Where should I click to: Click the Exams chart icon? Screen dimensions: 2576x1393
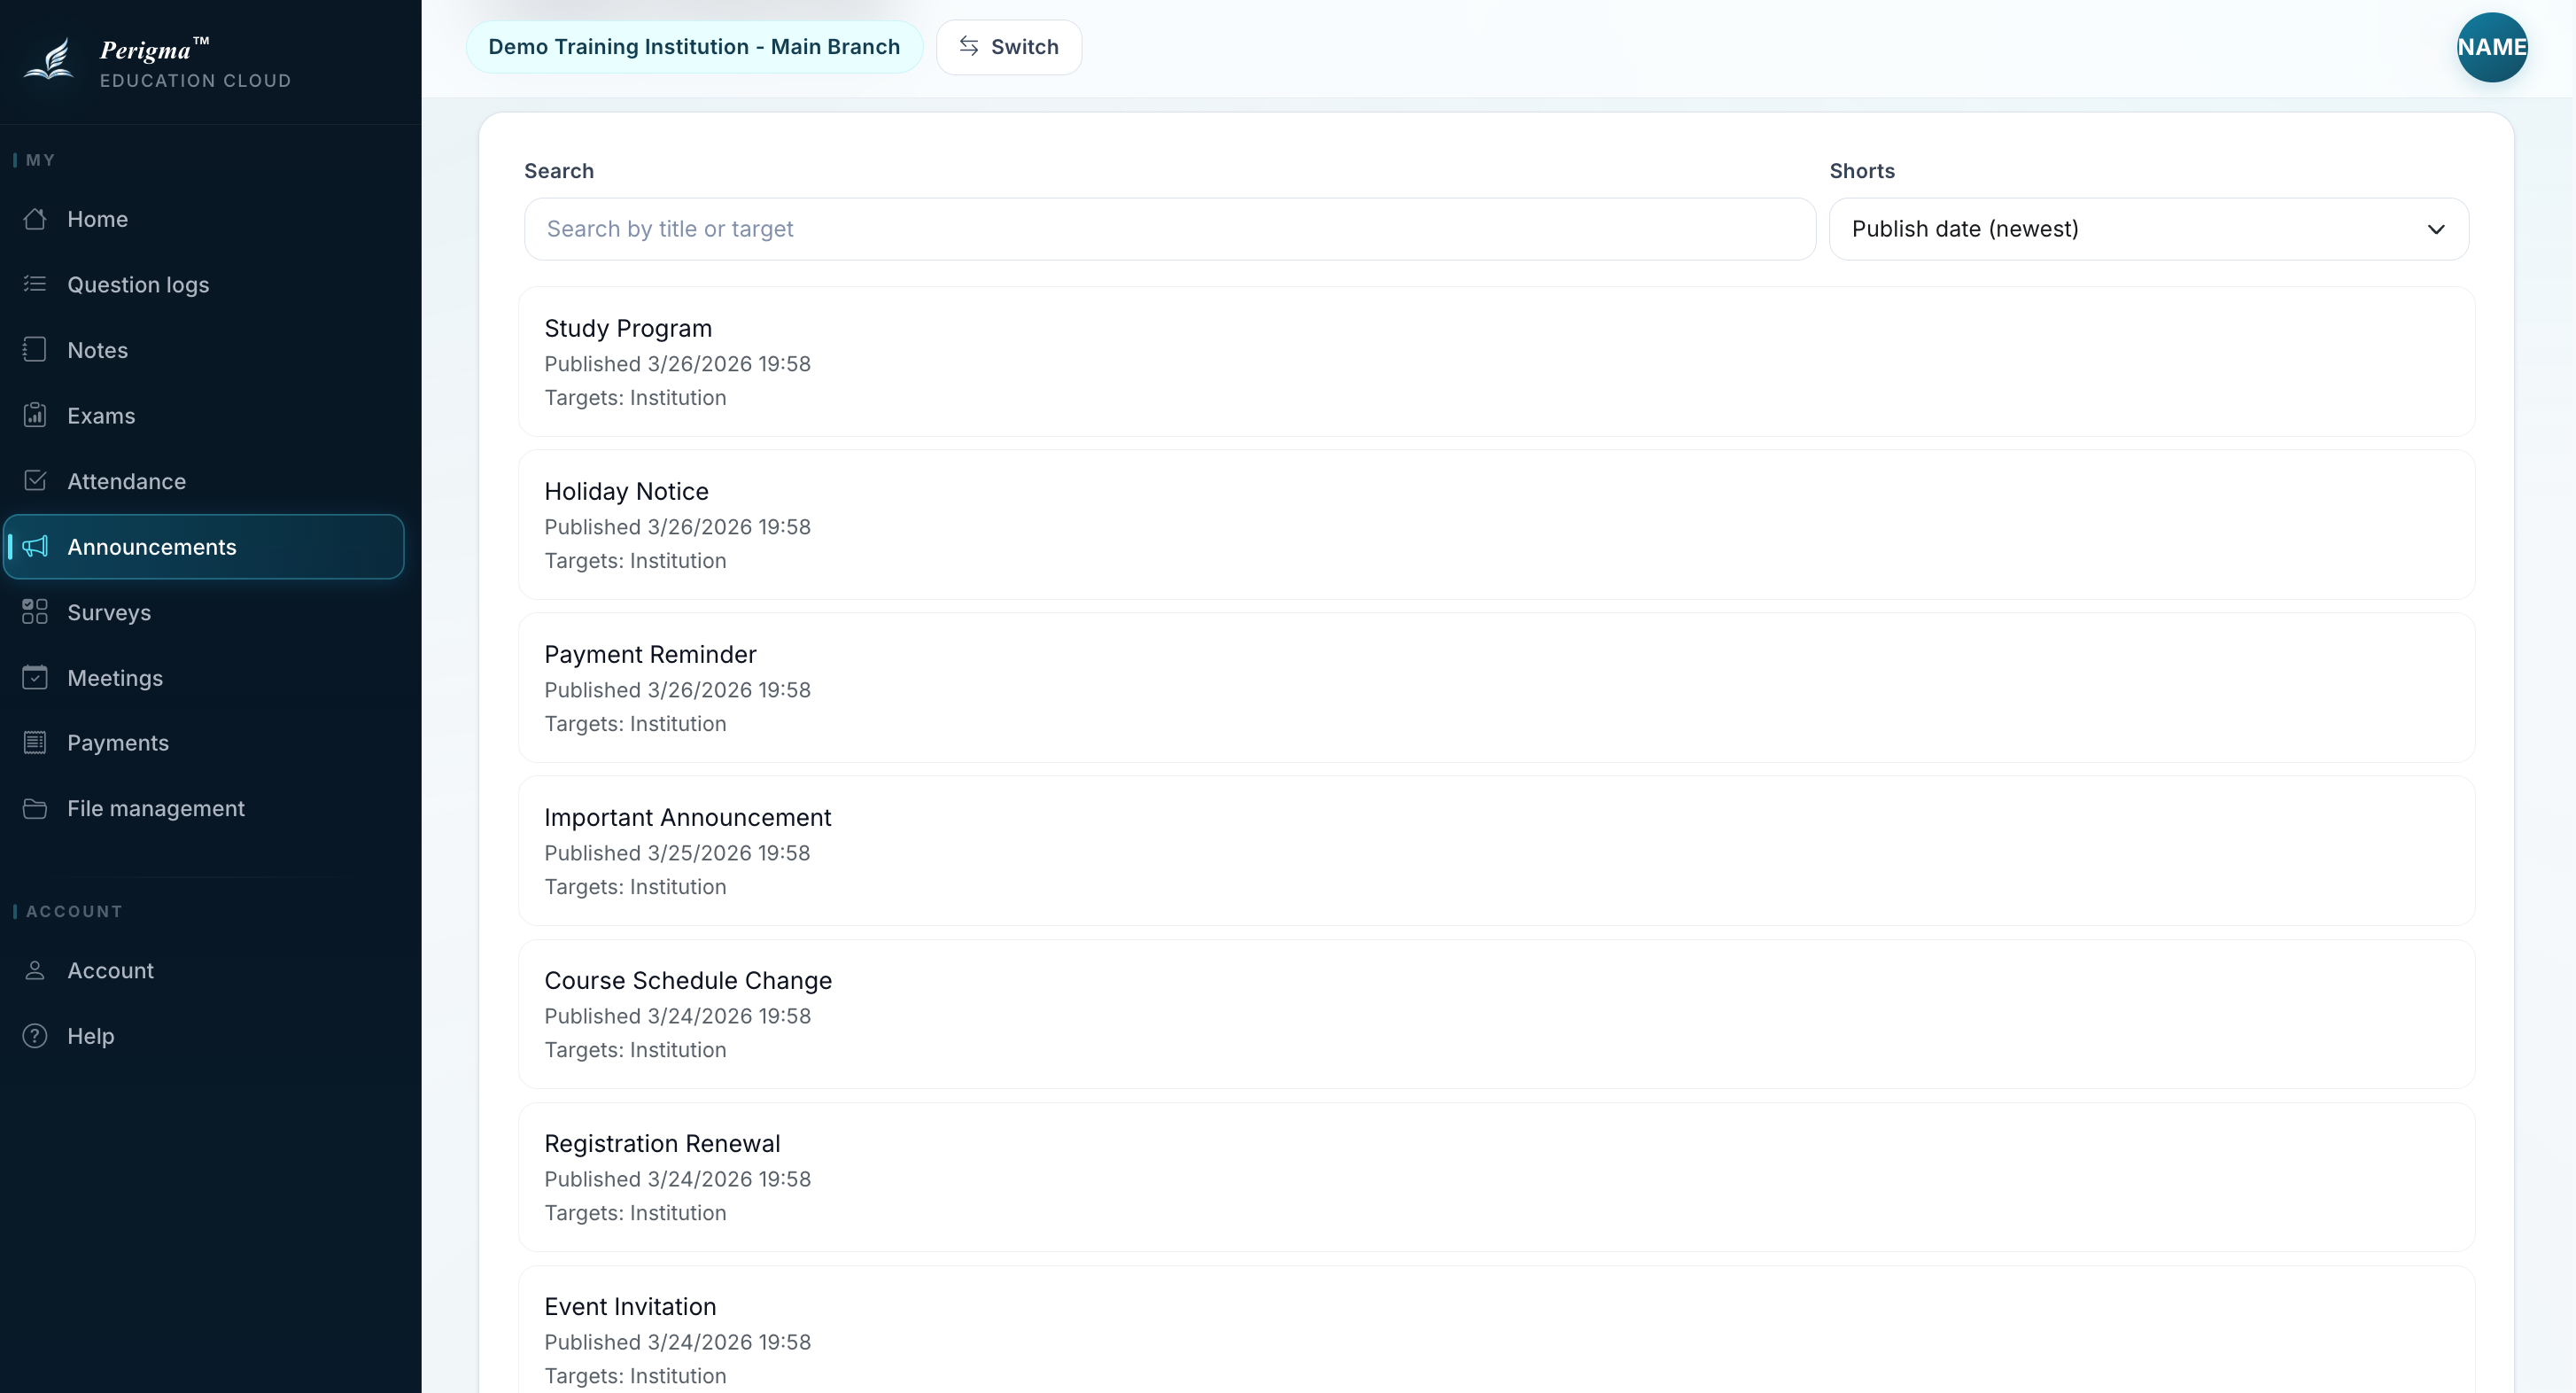click(x=35, y=415)
